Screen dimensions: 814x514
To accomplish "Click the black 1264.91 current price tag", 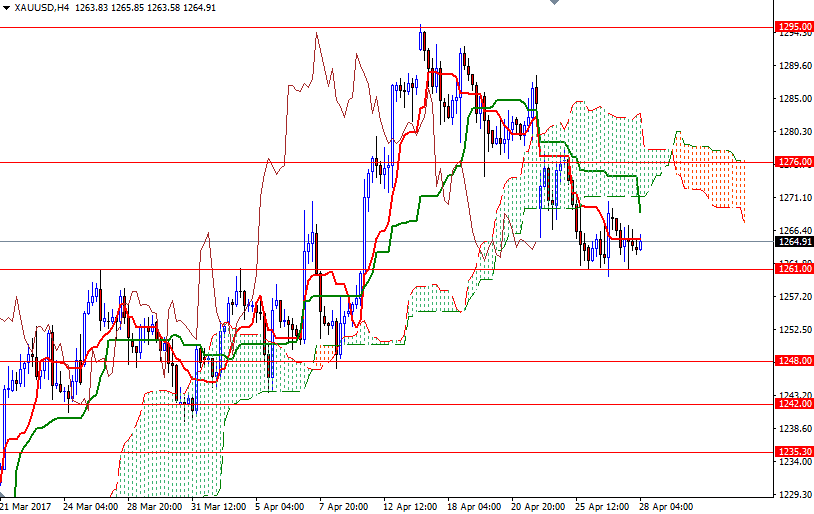I will (794, 241).
